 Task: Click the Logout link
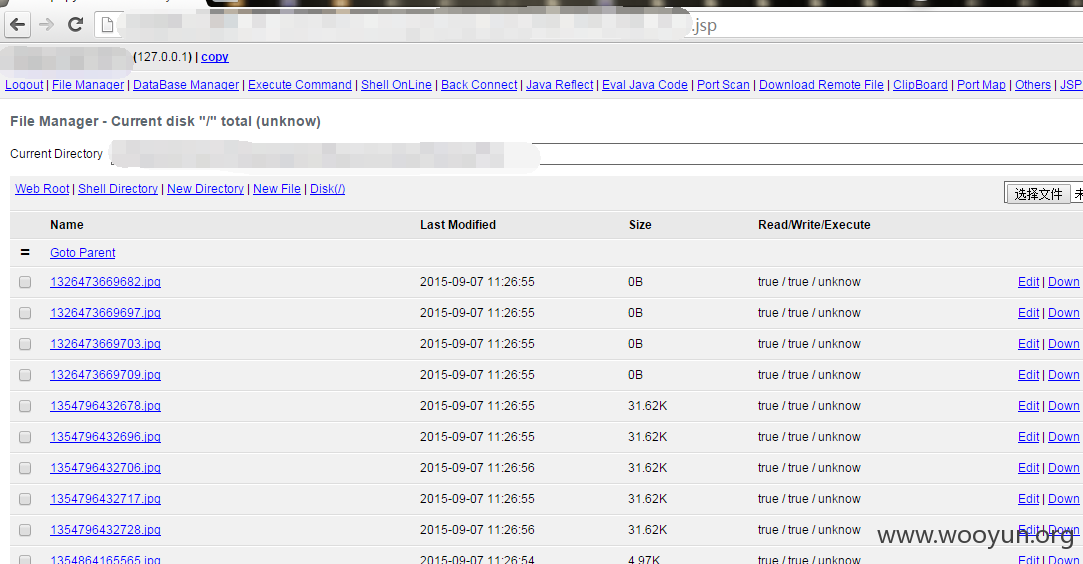pos(24,85)
